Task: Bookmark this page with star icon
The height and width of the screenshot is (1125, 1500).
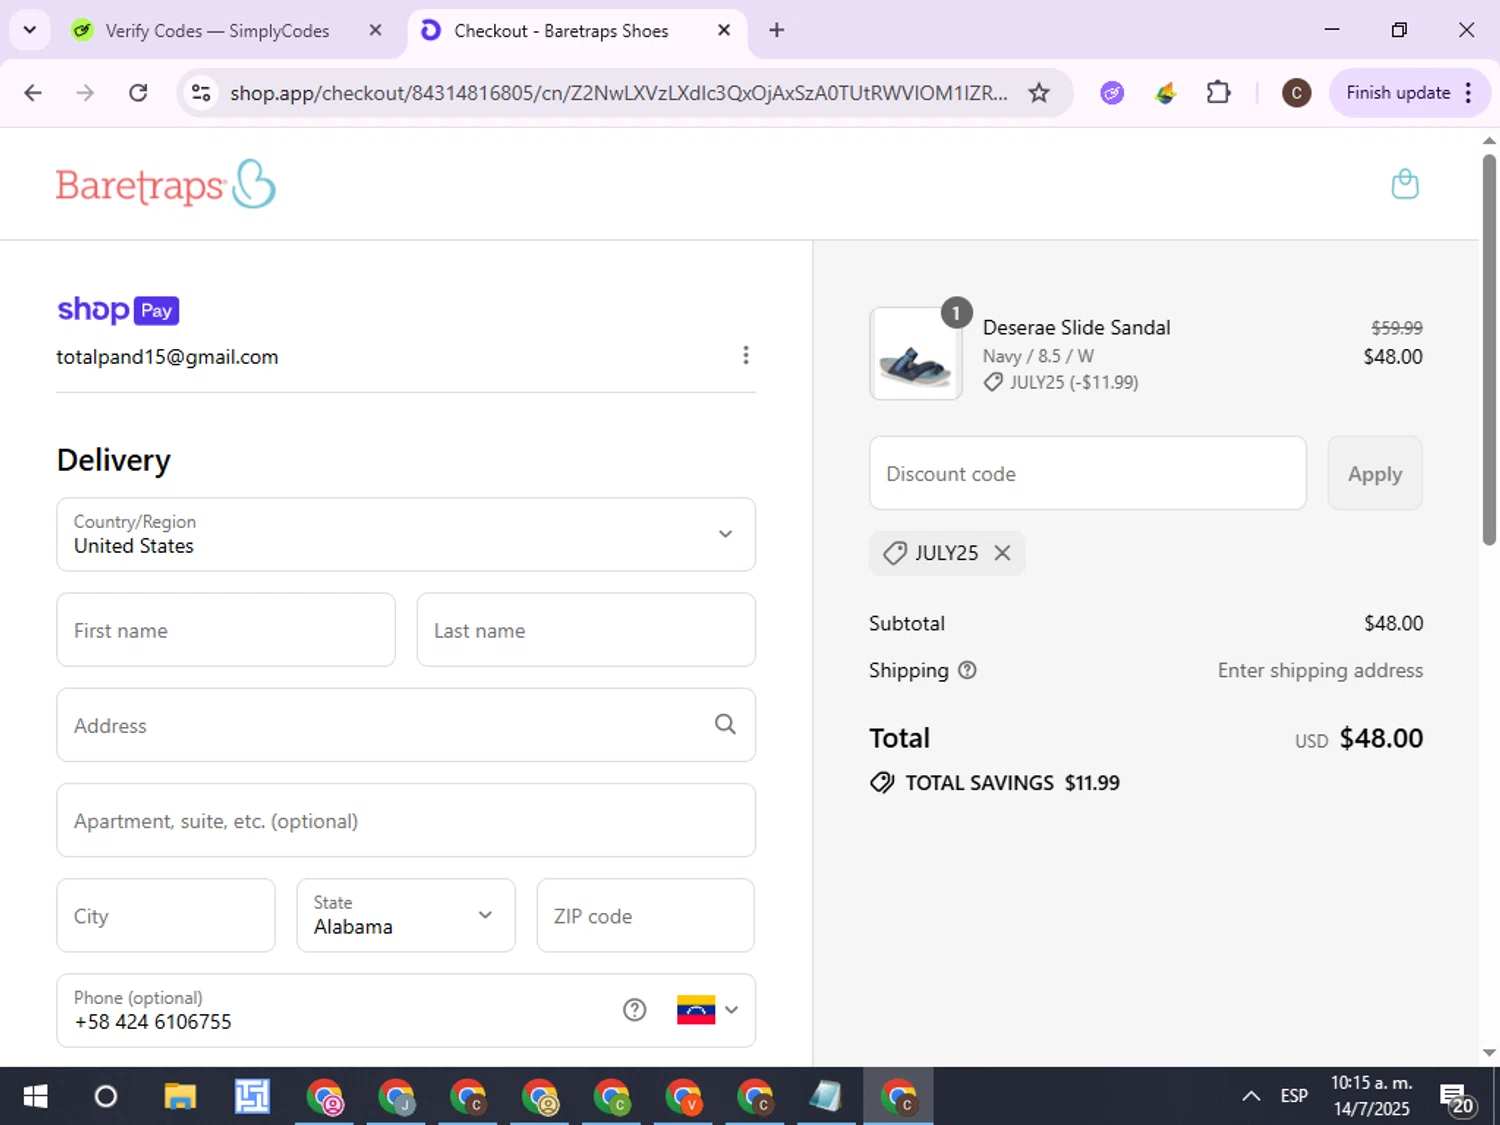Action: [x=1039, y=93]
